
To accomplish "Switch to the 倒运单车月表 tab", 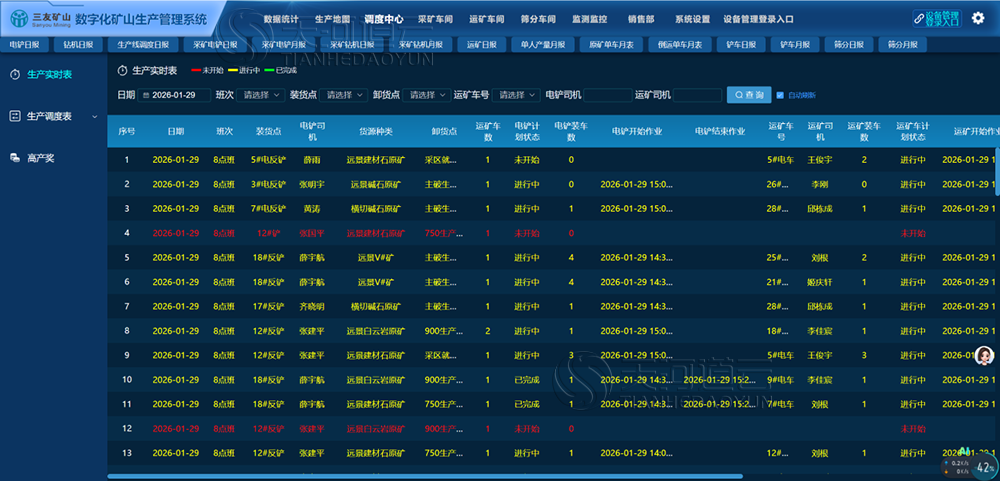I will coord(680,45).
